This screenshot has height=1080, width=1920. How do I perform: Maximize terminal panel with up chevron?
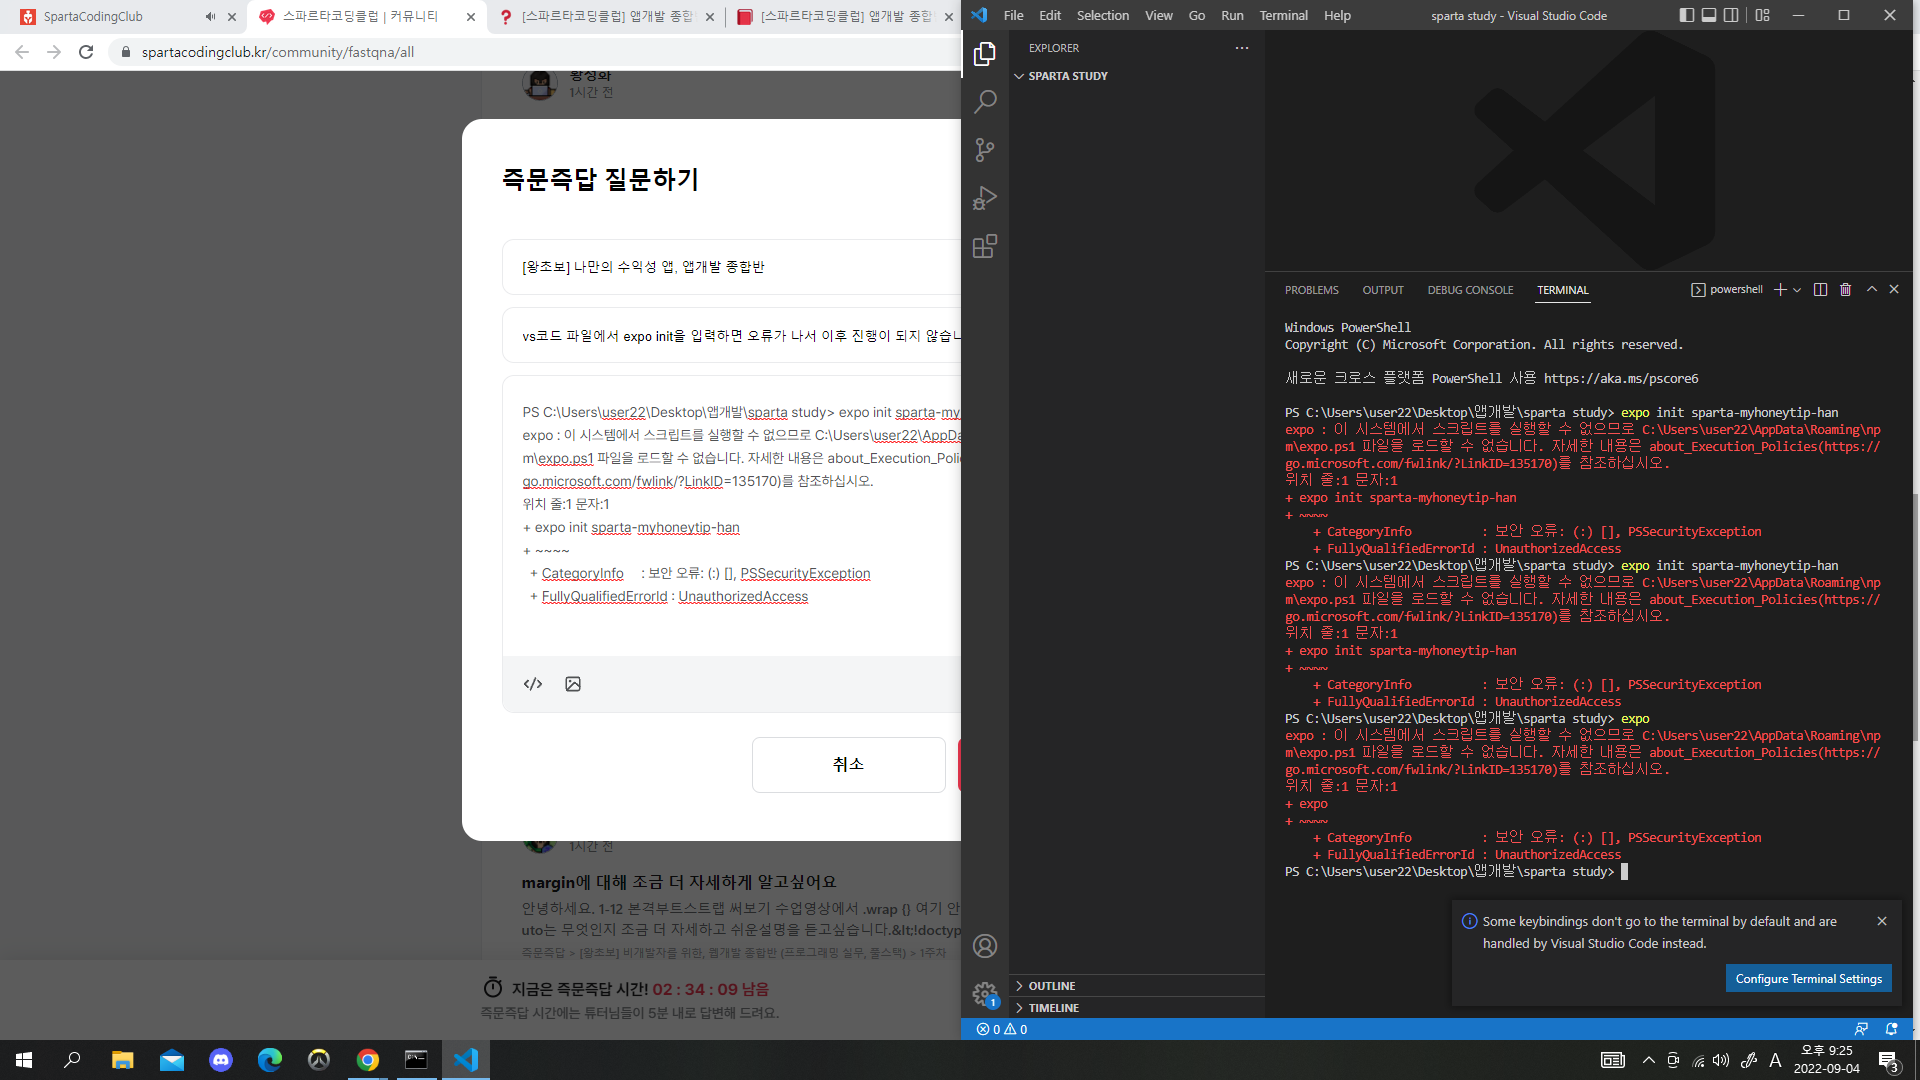[x=1872, y=290]
